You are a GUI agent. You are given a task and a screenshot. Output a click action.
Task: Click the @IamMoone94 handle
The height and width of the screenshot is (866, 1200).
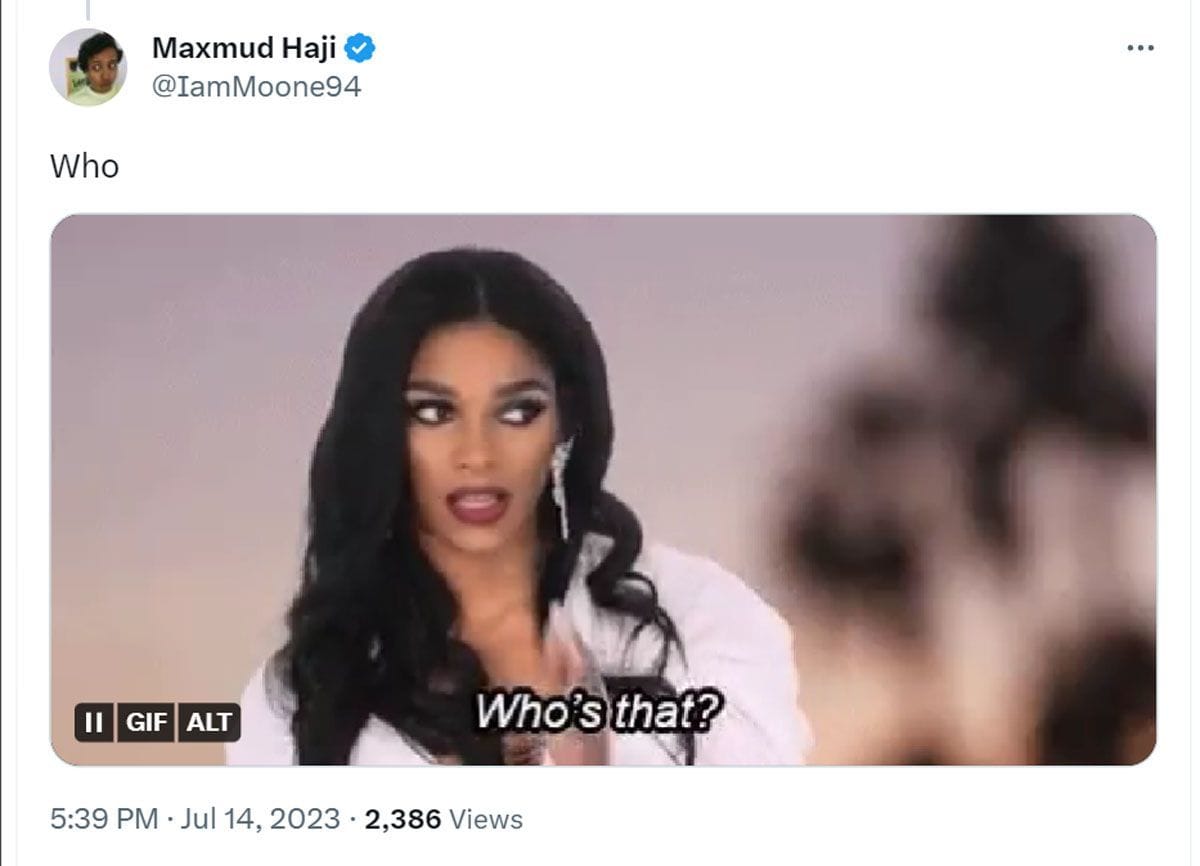click(256, 87)
